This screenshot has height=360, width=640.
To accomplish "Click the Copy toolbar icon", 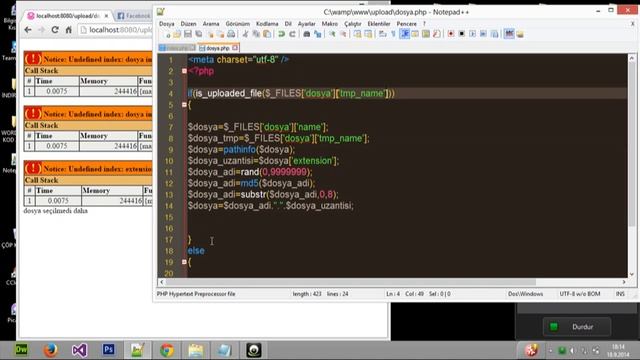I will [256, 34].
